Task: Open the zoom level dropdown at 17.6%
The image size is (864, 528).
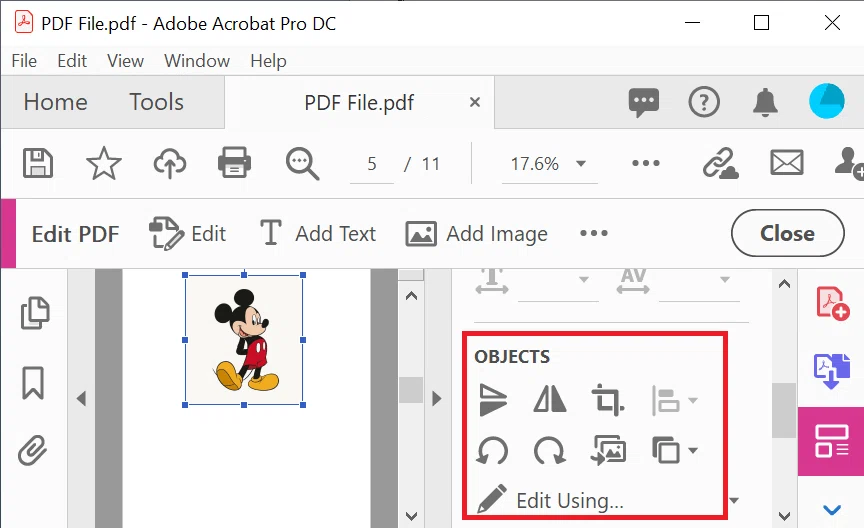Action: 581,164
